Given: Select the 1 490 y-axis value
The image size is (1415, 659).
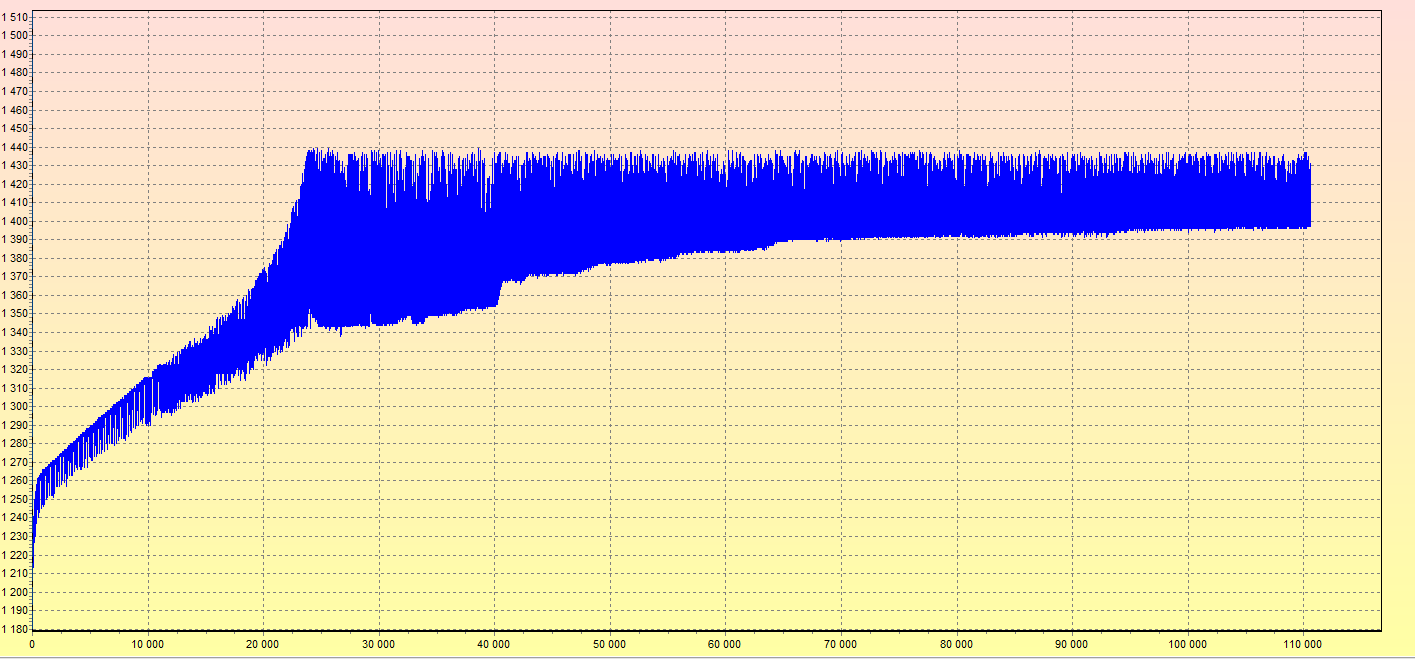Looking at the screenshot, I should (15, 54).
